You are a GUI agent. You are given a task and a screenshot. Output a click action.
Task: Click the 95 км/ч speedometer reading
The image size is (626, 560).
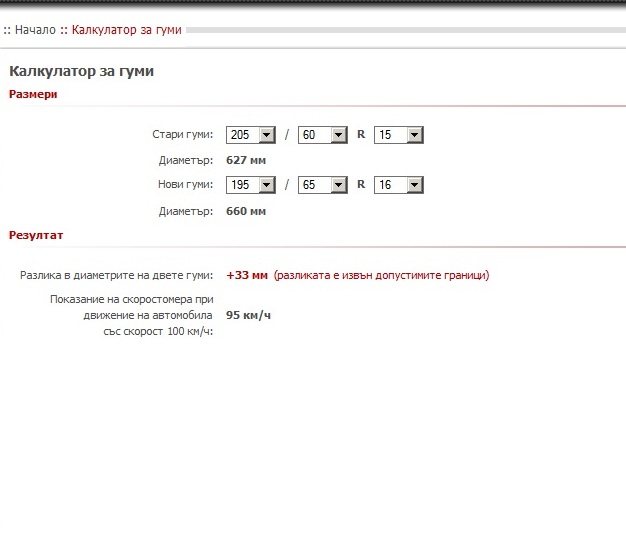(x=248, y=316)
